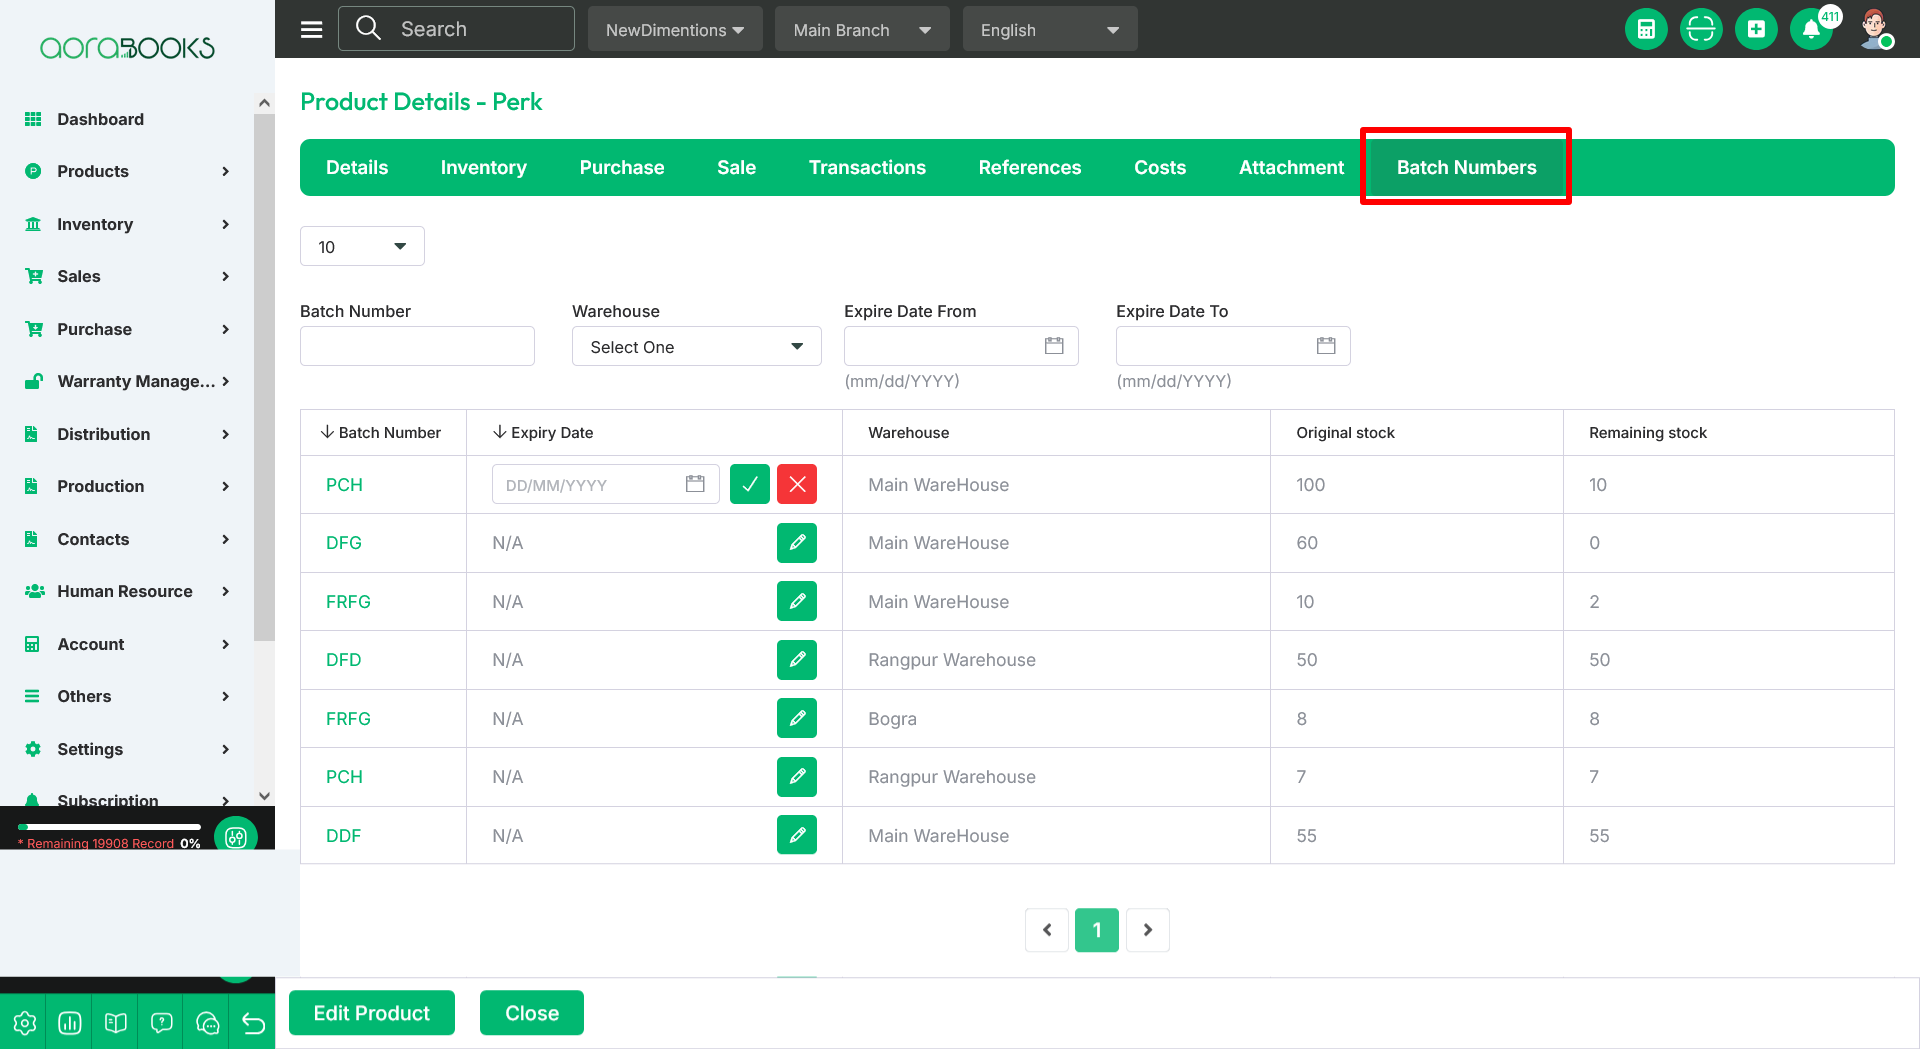The height and width of the screenshot is (1050, 1920).
Task: Click the settings gear in bottom toolbar
Action: 24,1023
